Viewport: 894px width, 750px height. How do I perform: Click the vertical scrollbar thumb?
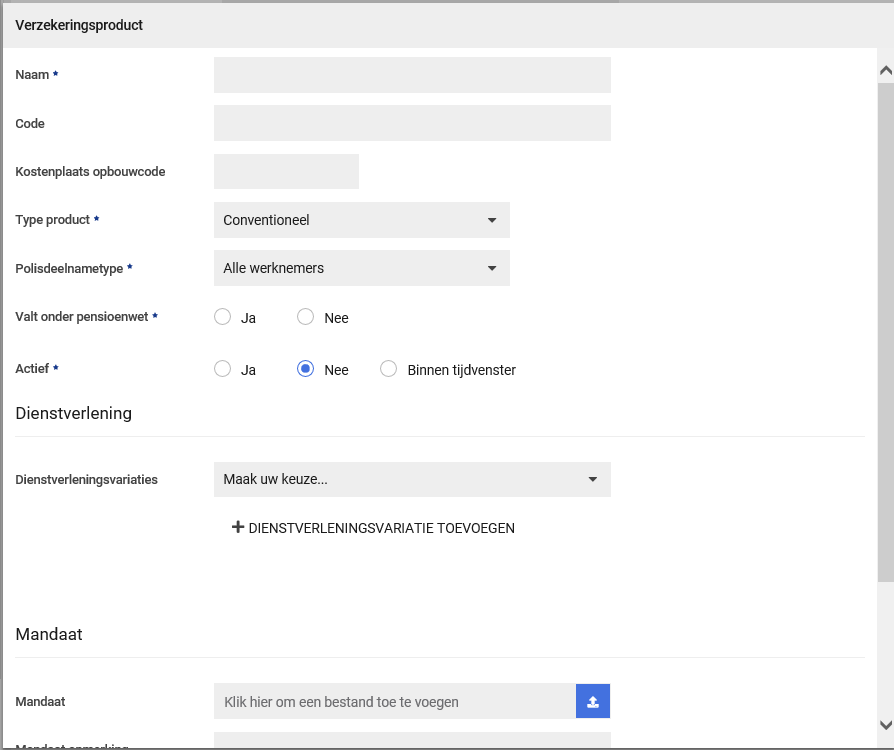(x=885, y=330)
